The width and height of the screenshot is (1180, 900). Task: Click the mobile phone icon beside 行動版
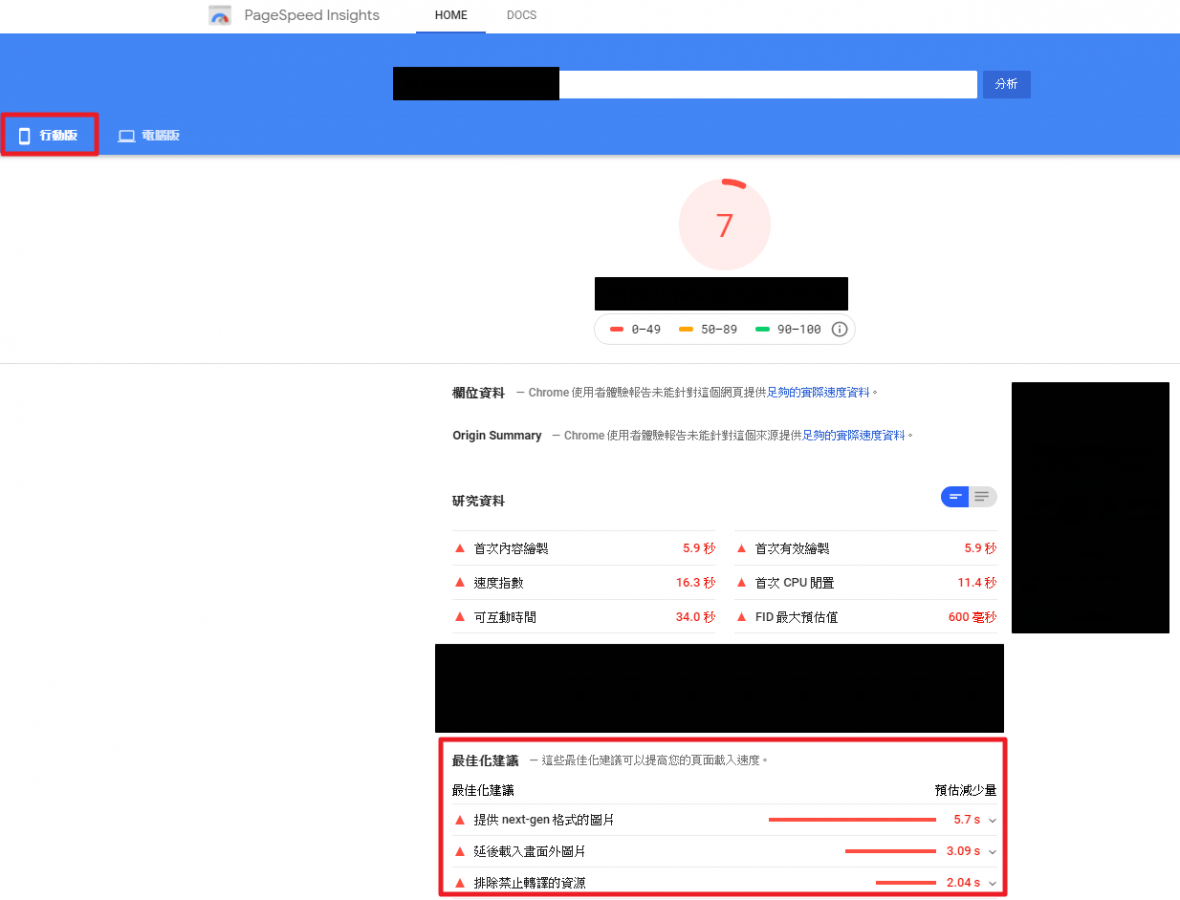(24, 135)
